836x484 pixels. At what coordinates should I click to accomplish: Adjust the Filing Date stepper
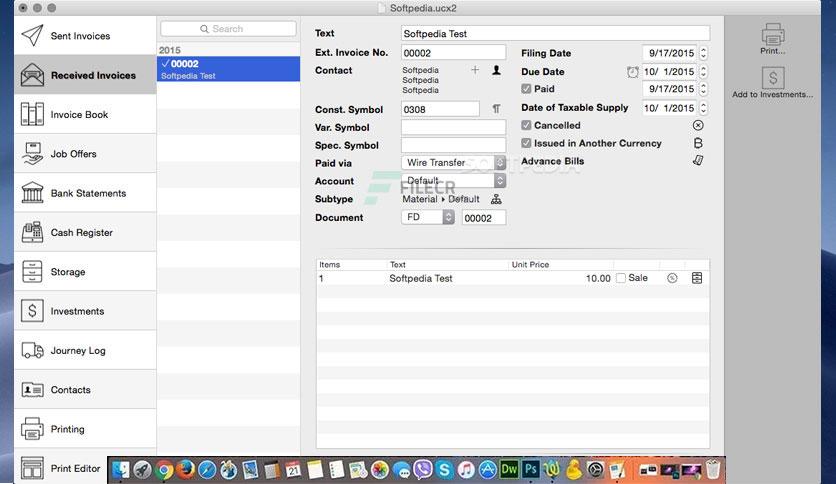coord(703,53)
